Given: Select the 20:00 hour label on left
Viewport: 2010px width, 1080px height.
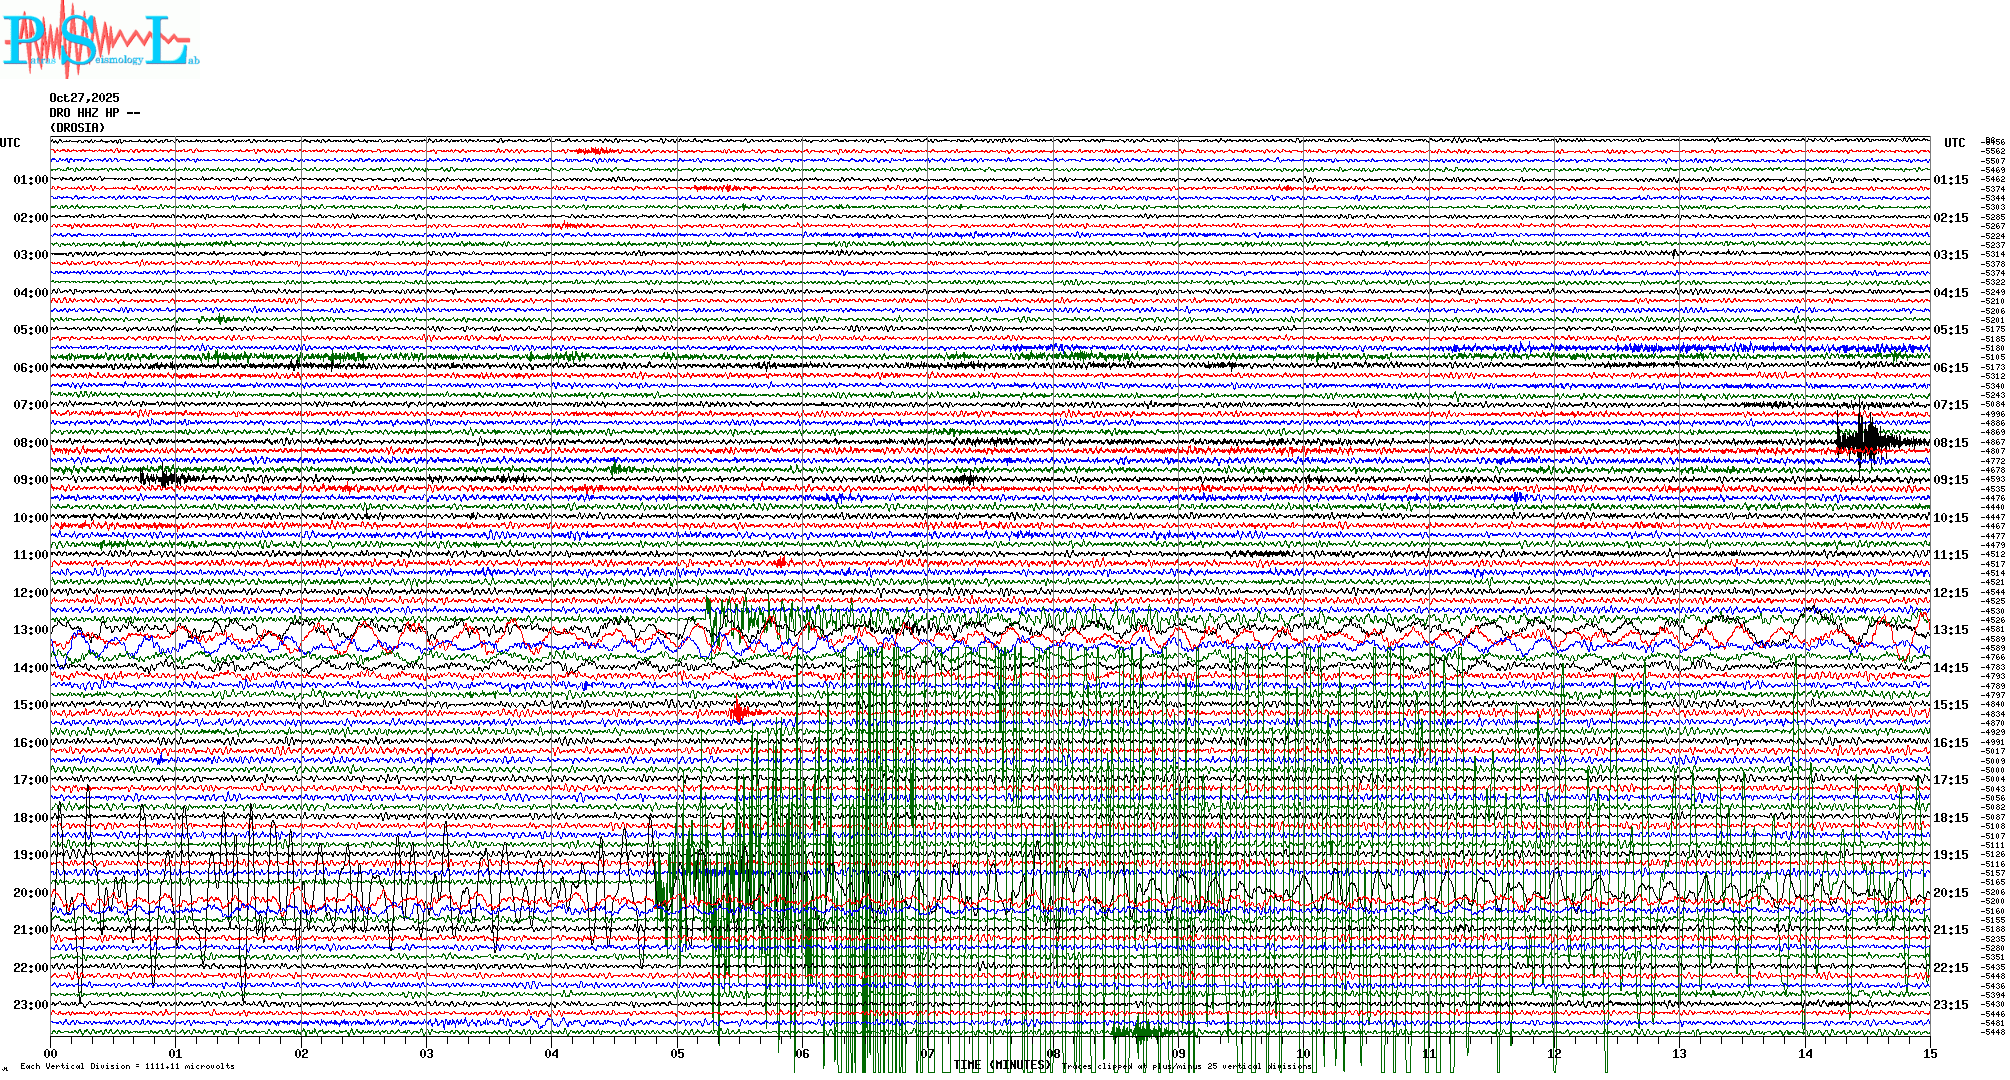Looking at the screenshot, I should tap(30, 893).
